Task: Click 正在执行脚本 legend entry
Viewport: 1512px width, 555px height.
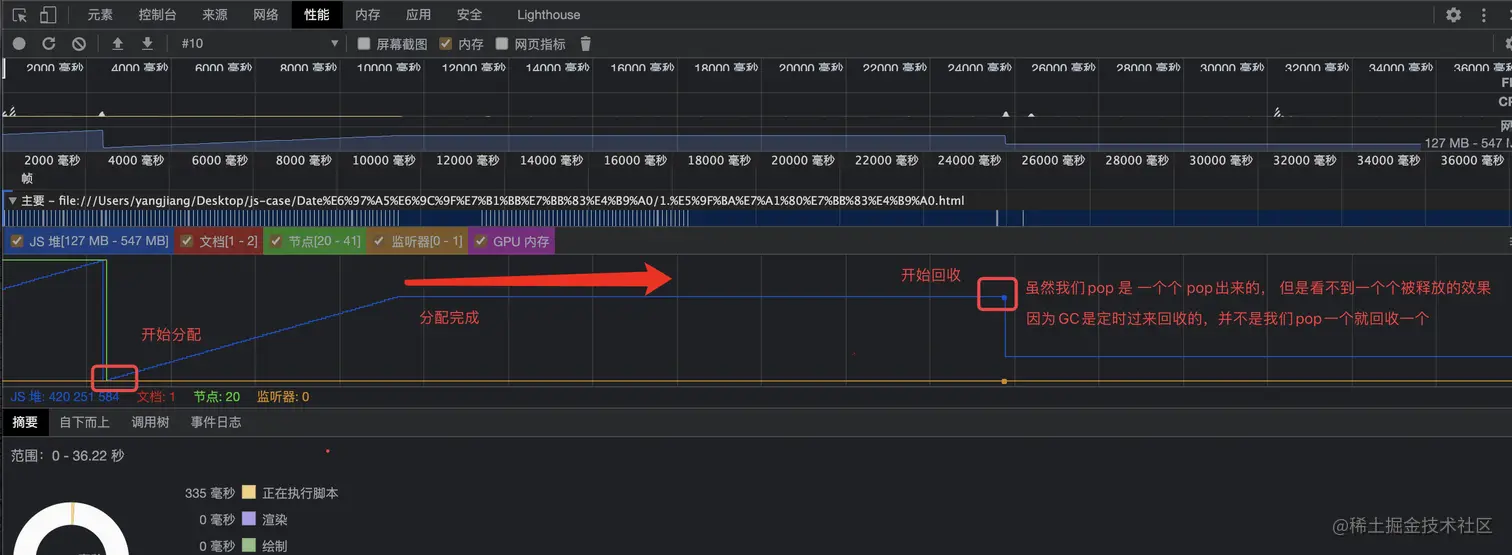Action: click(301, 493)
